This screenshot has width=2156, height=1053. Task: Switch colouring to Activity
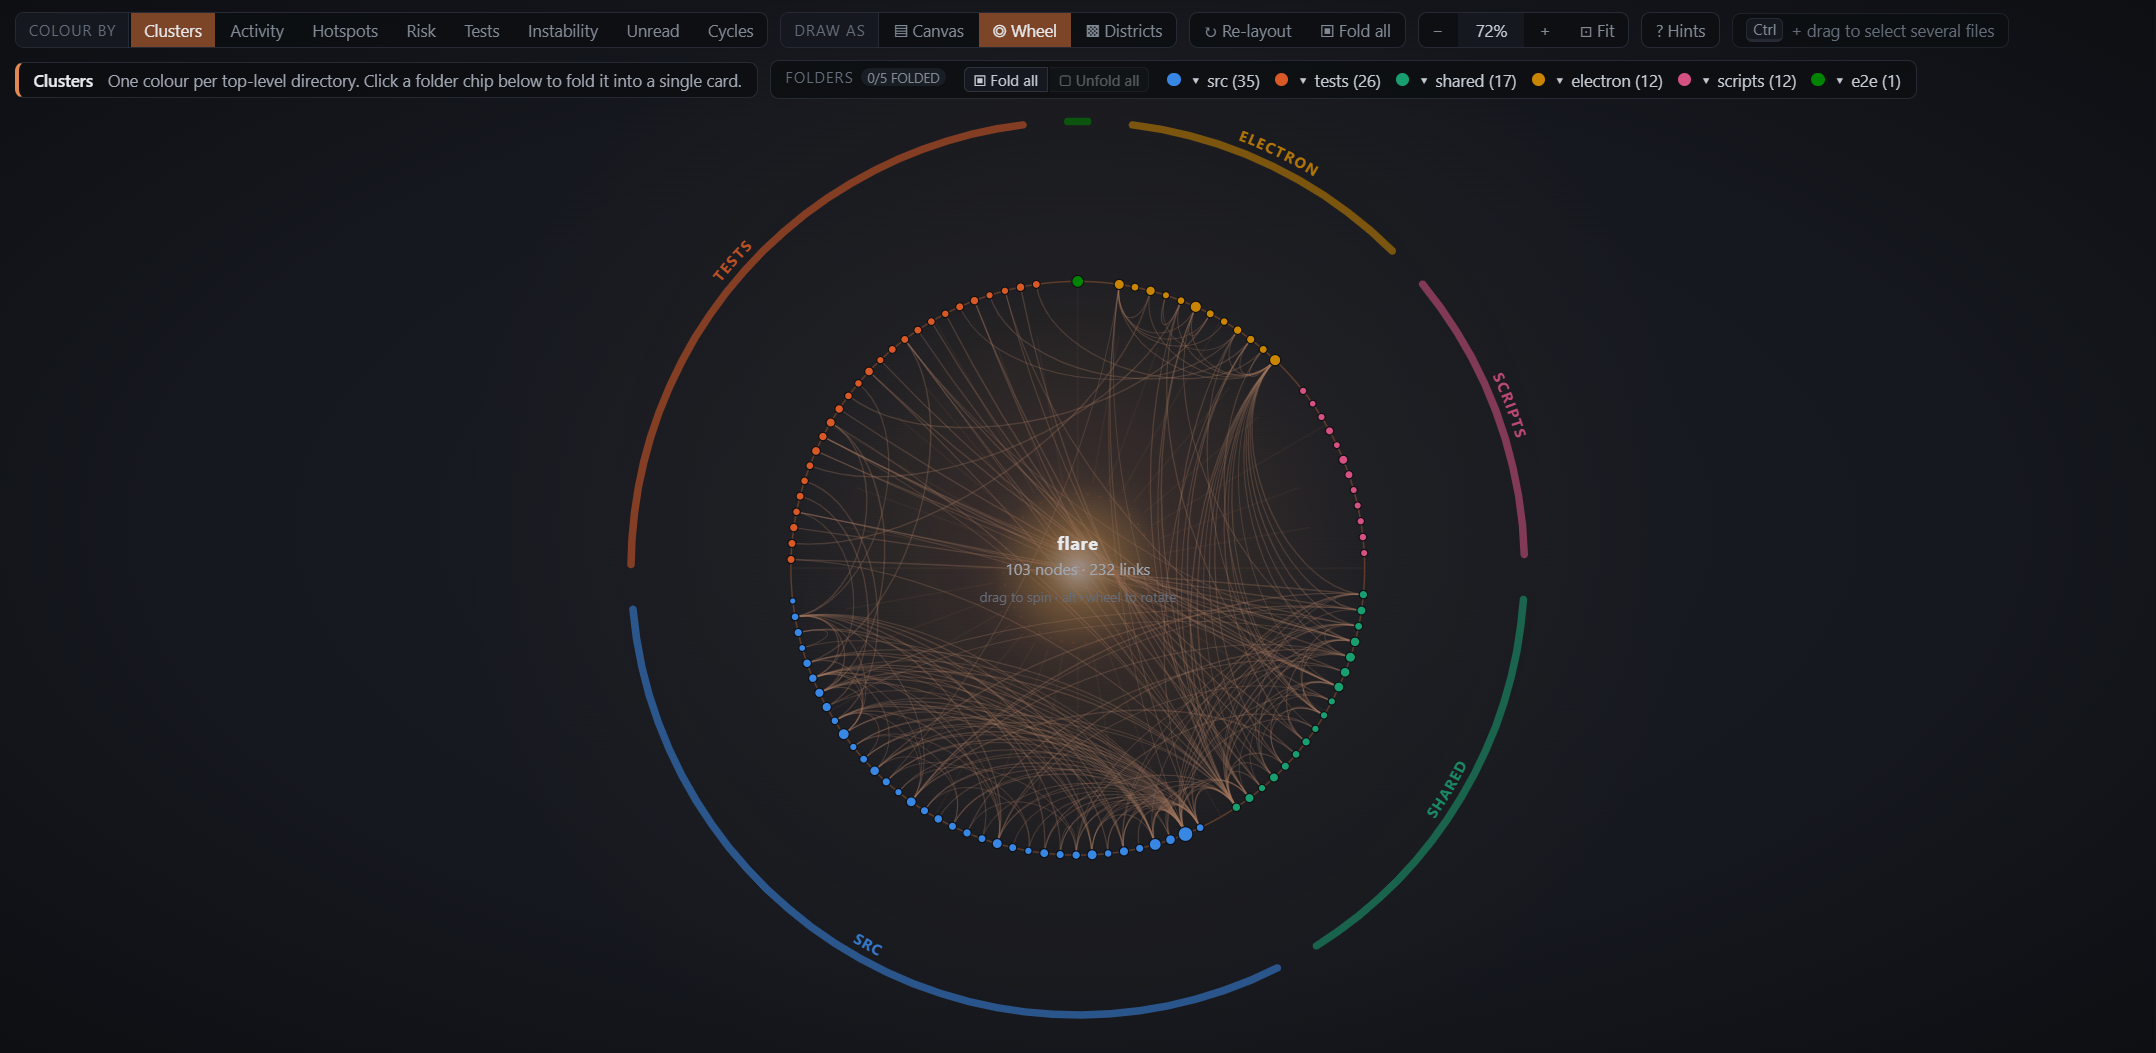click(x=257, y=31)
